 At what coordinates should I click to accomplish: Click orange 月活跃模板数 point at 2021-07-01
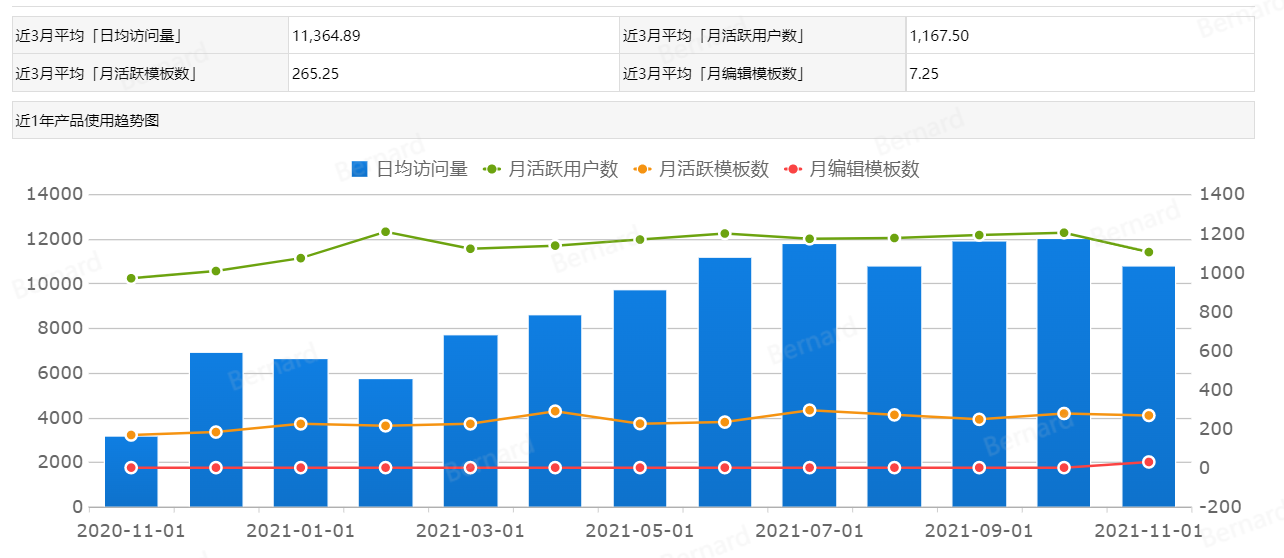click(x=809, y=410)
